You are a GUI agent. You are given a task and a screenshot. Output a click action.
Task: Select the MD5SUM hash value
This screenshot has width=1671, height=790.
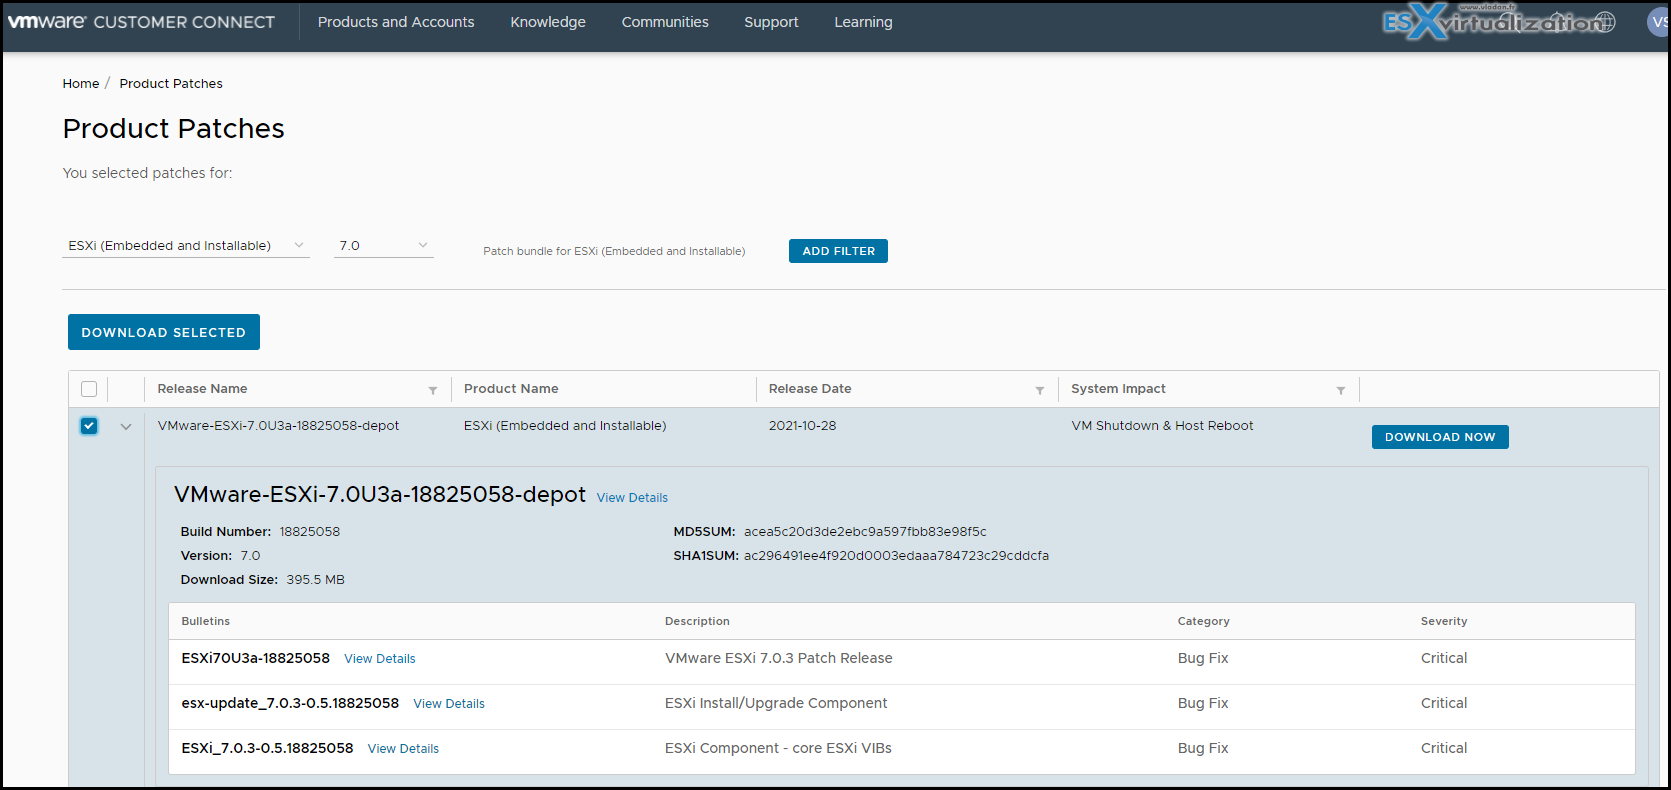865,532
